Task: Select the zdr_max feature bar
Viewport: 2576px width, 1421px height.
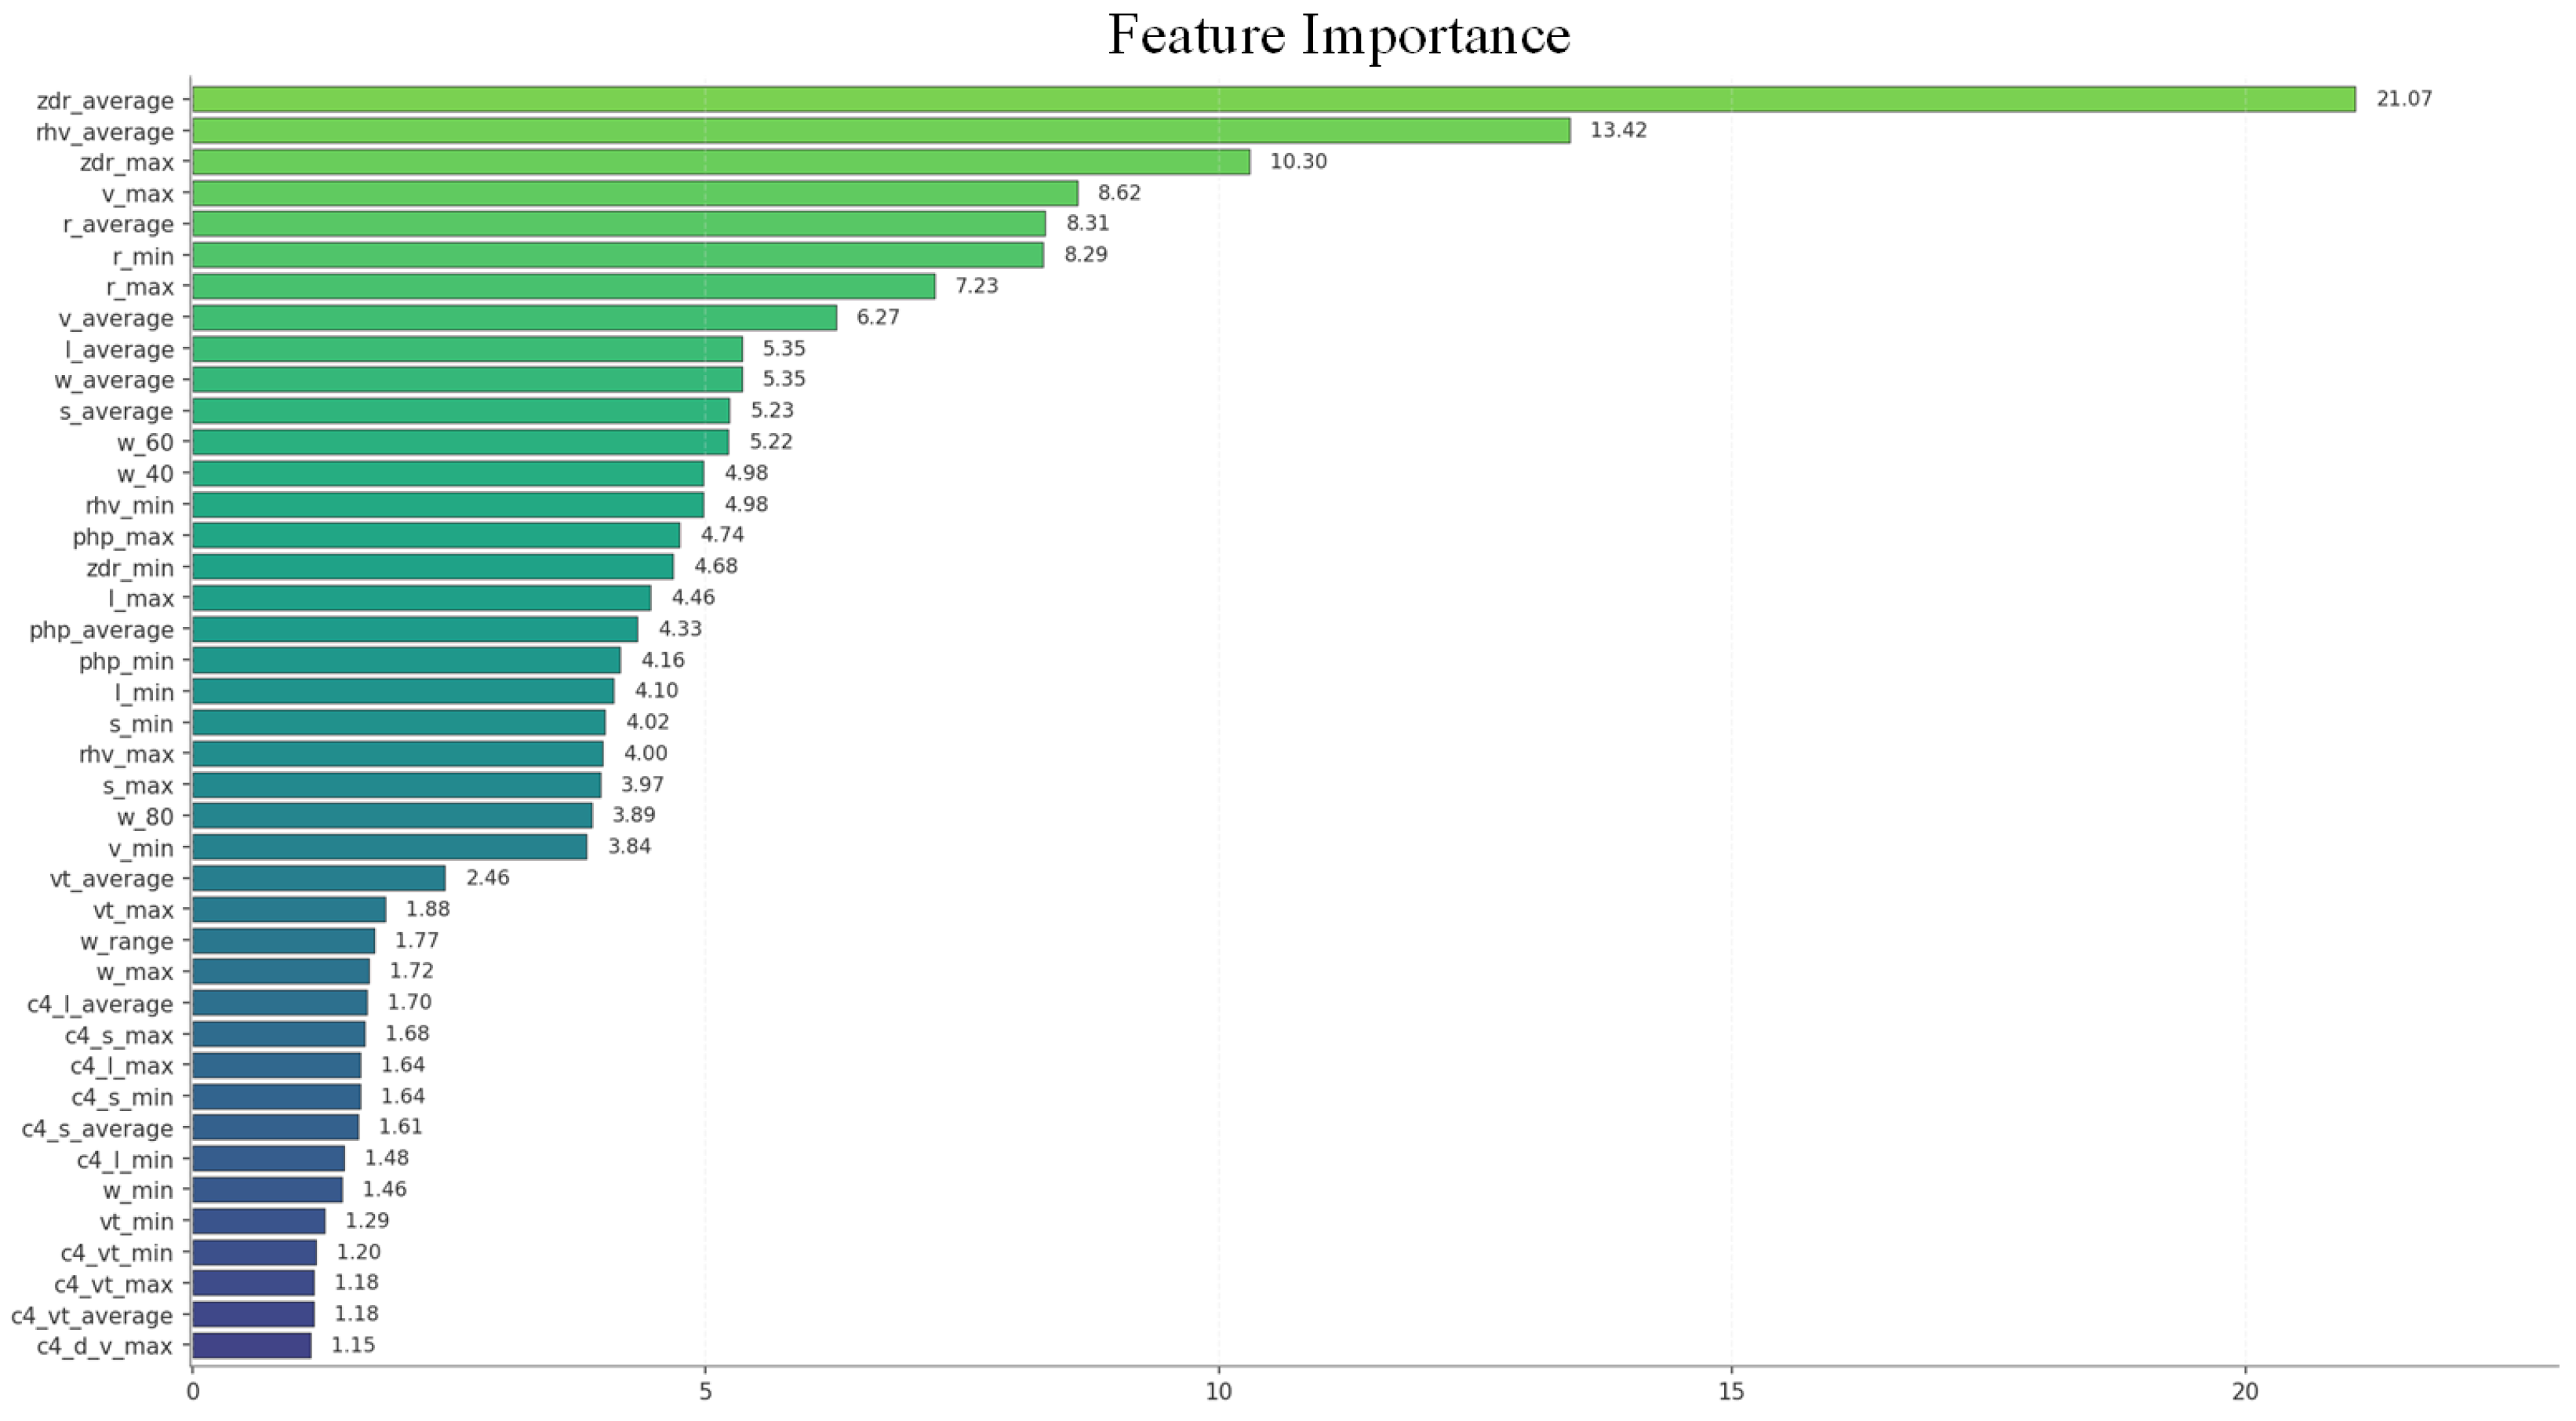Action: 720,162
